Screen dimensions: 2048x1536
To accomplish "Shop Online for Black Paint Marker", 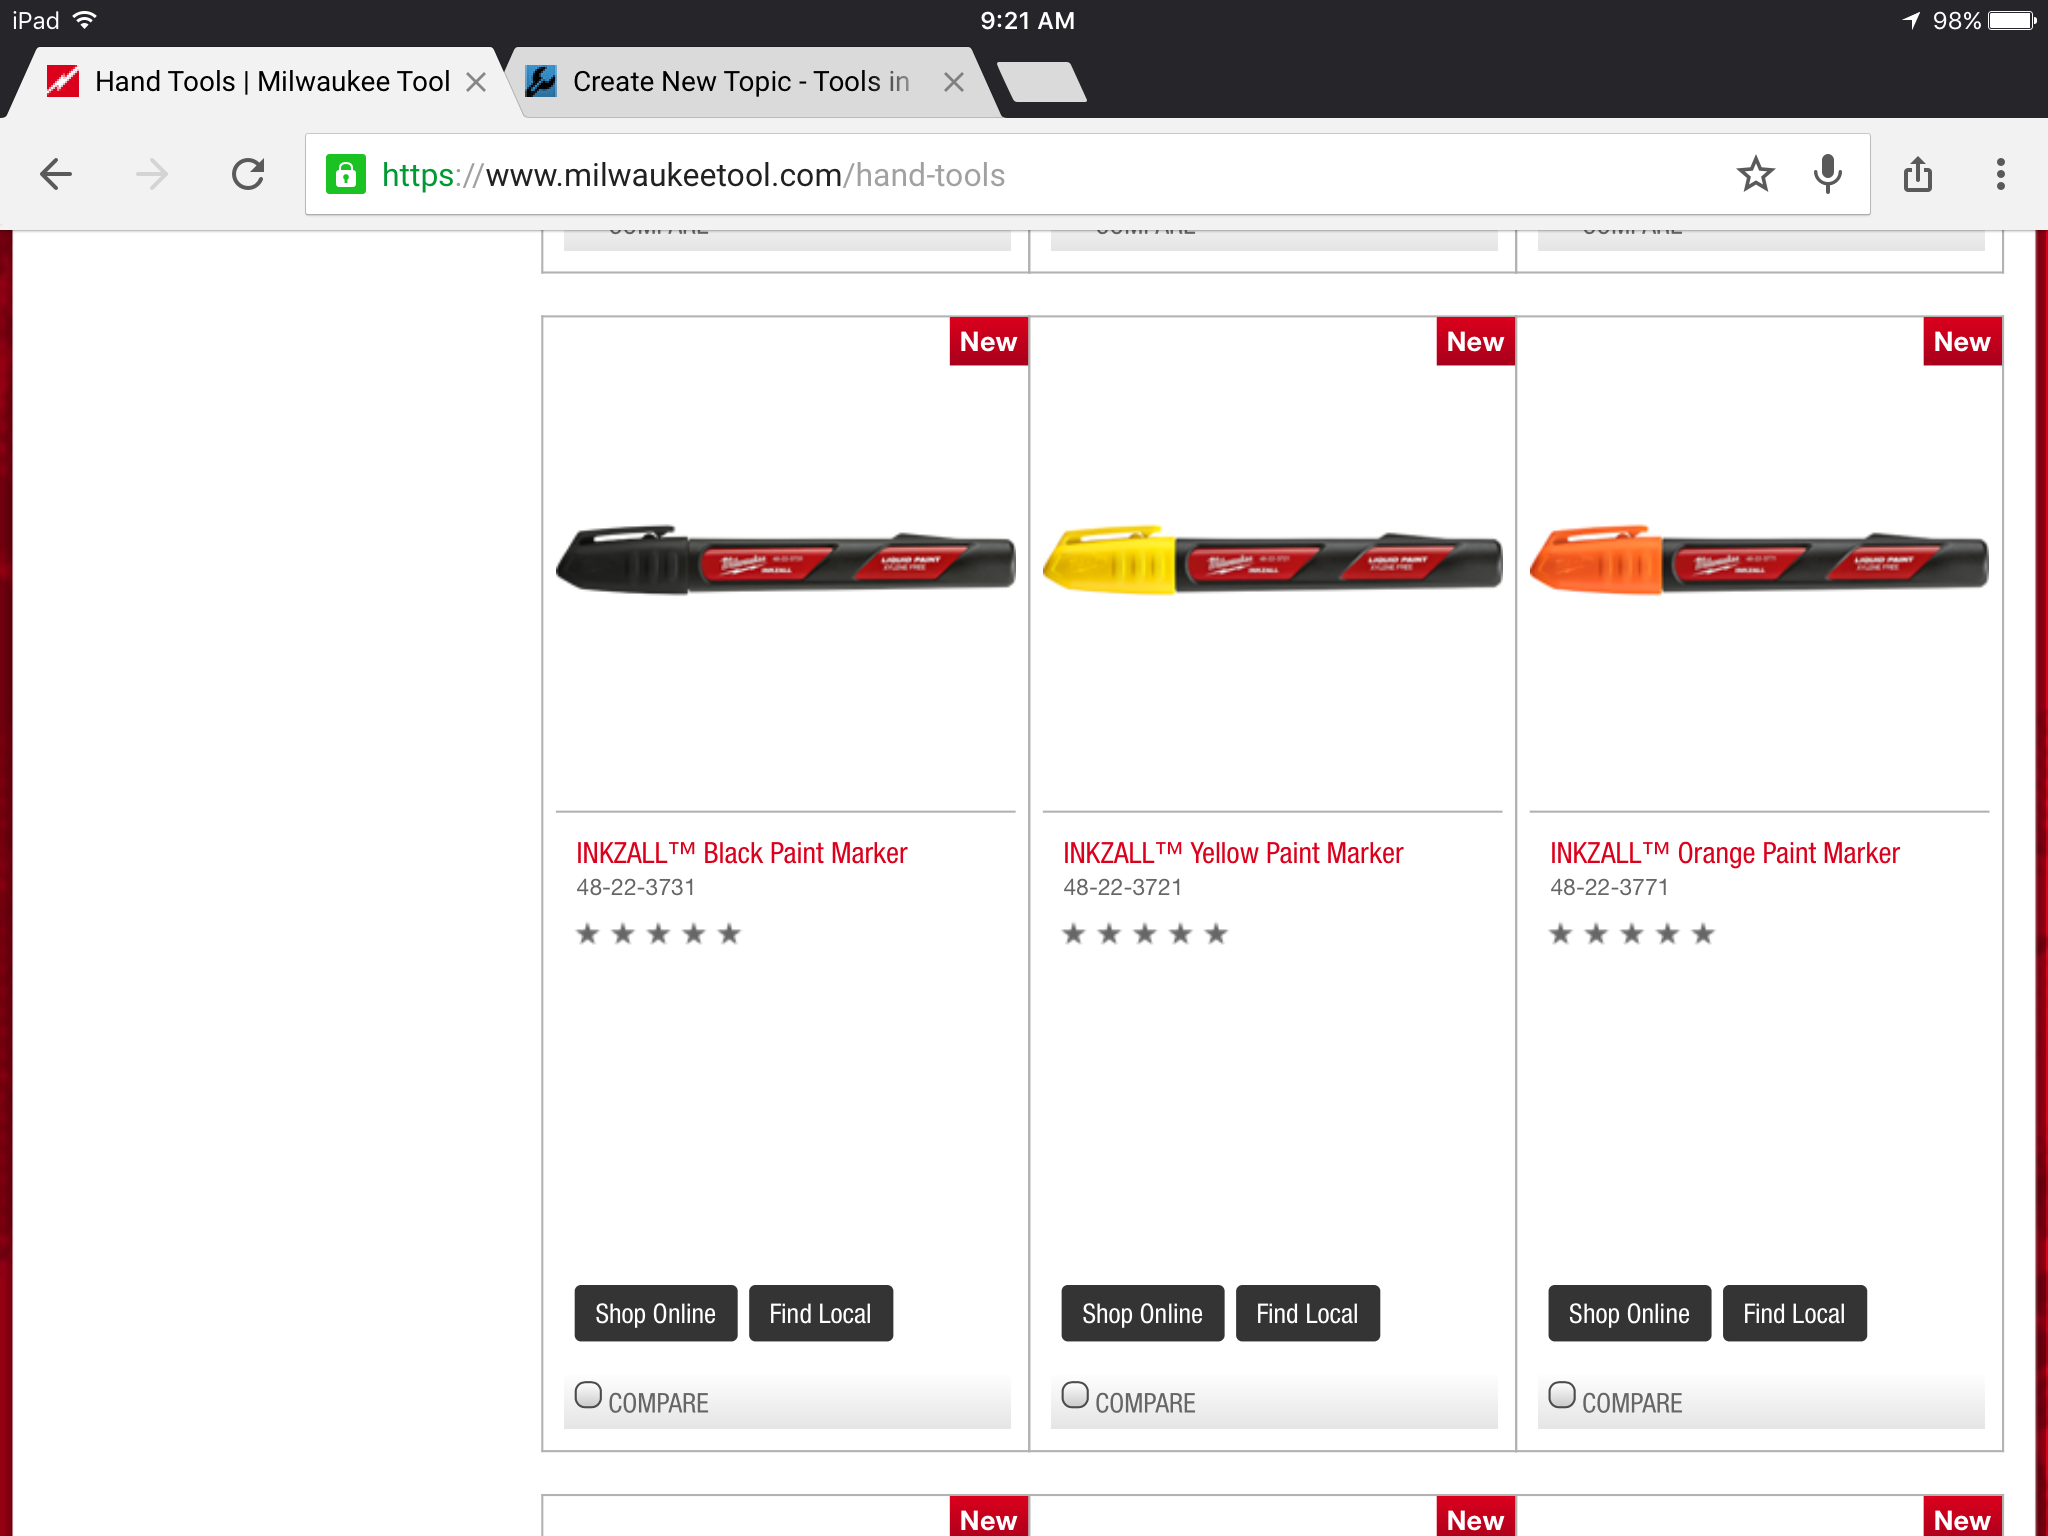I will tap(655, 1313).
